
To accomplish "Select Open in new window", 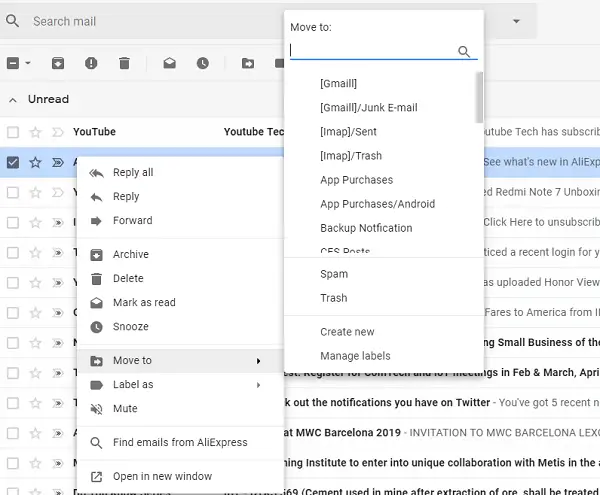I will coord(180,477).
